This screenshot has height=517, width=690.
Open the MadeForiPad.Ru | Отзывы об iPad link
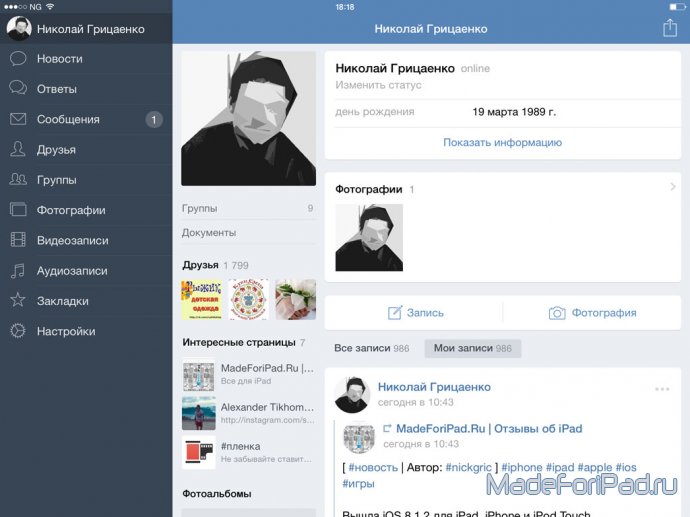point(489,429)
